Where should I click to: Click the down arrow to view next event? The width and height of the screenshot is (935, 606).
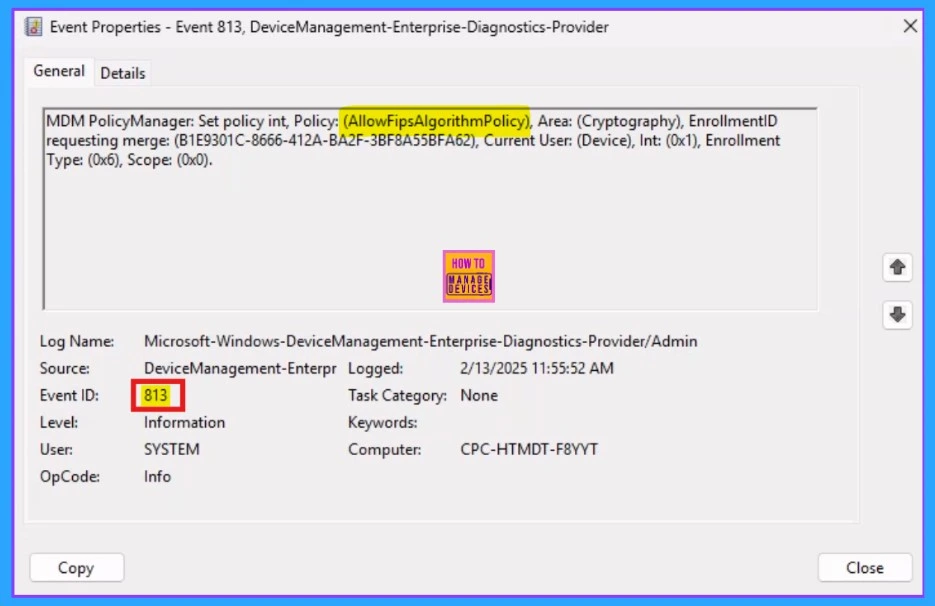coord(897,314)
